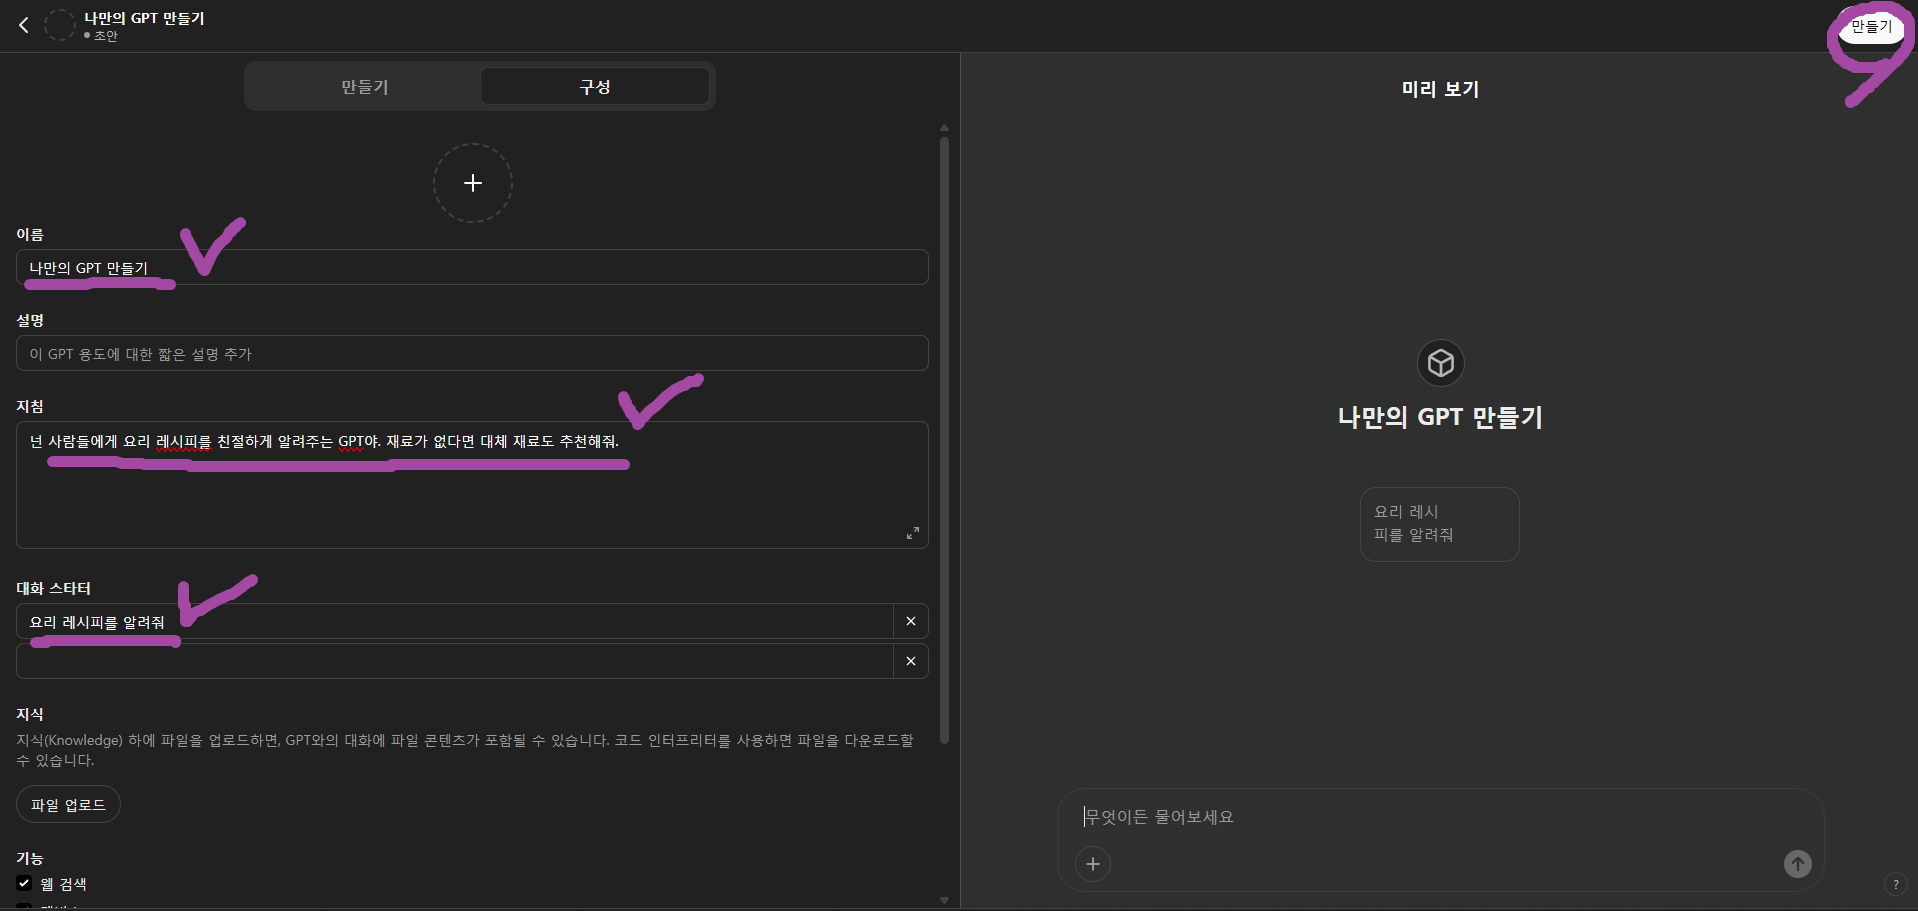
Task: Toggle the 웹 검색 checkbox
Action: pos(24,883)
